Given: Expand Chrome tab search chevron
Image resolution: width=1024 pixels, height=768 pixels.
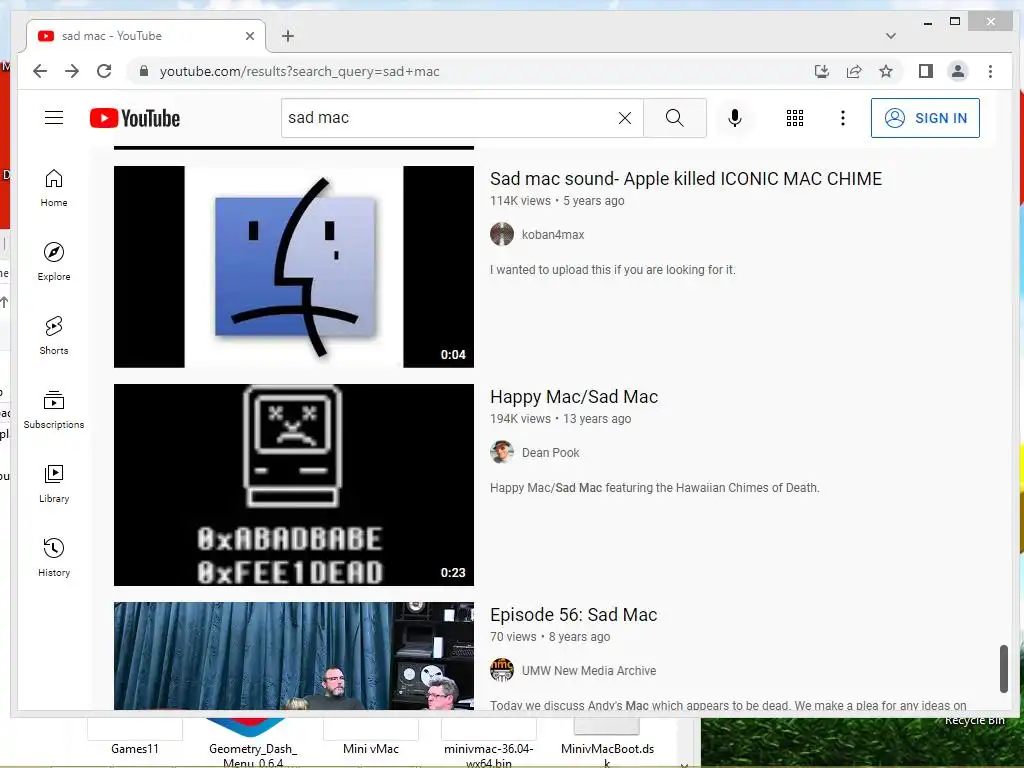Looking at the screenshot, I should (x=890, y=36).
